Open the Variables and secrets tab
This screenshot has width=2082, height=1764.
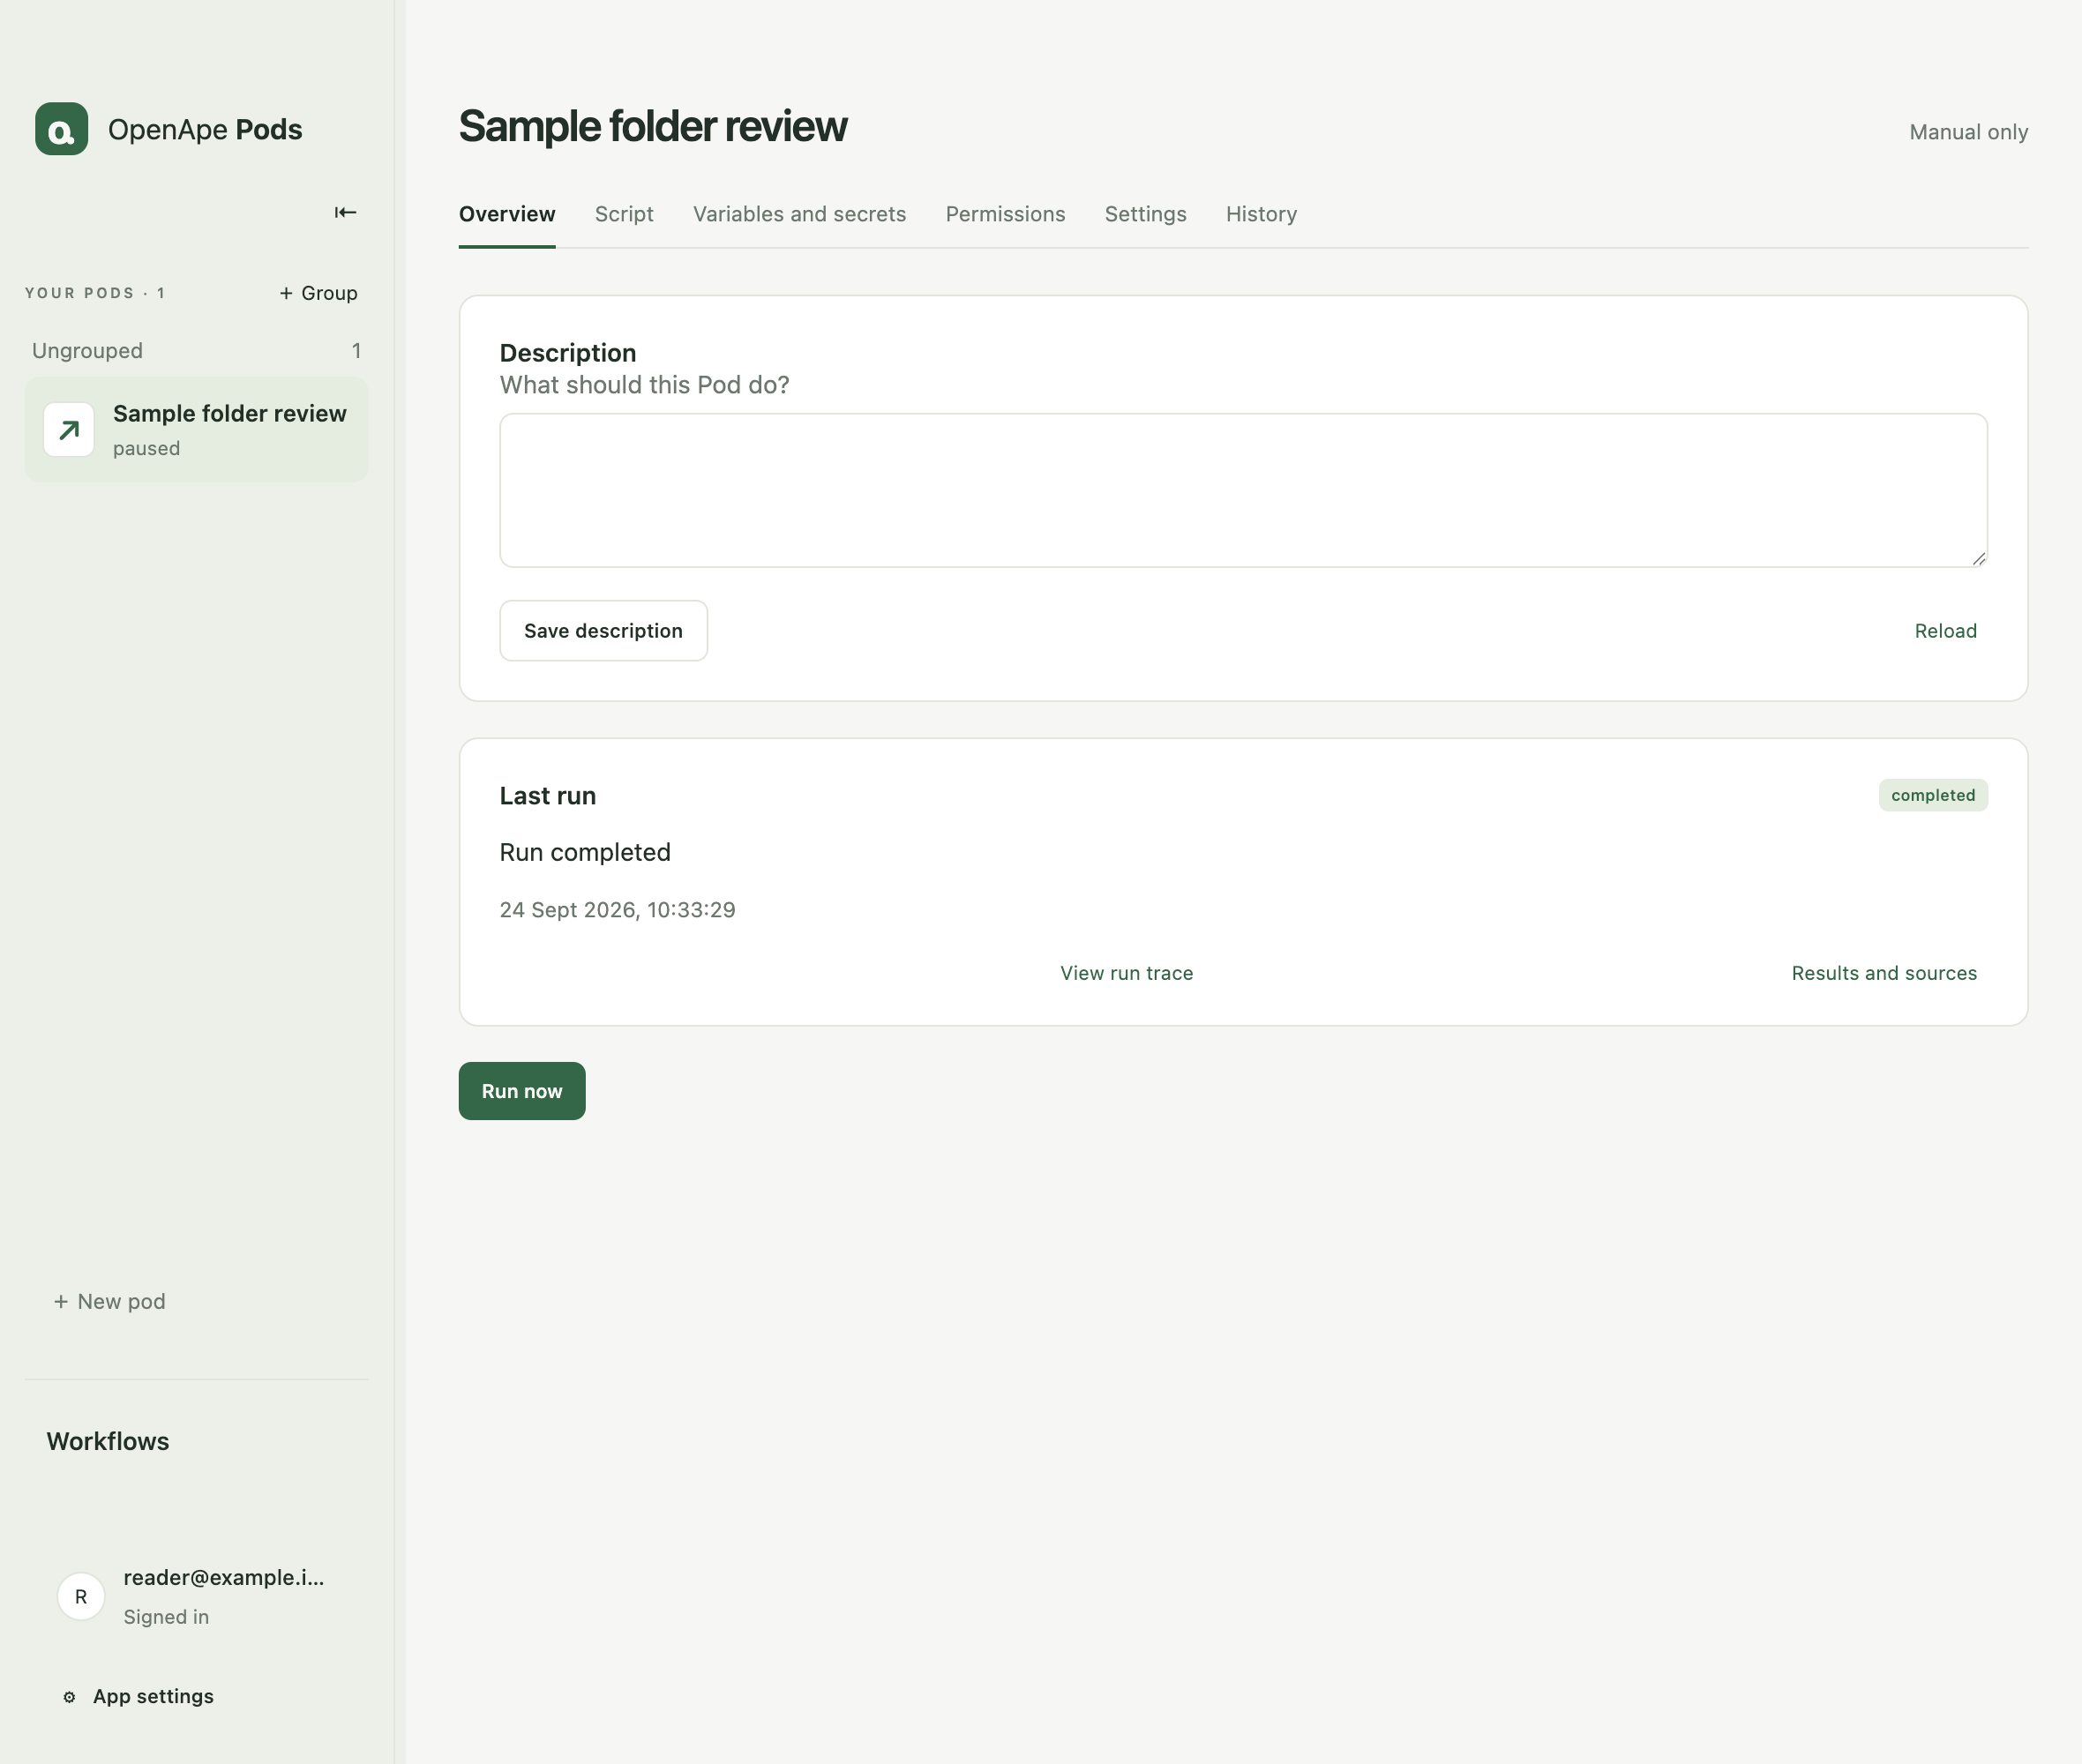coord(799,214)
